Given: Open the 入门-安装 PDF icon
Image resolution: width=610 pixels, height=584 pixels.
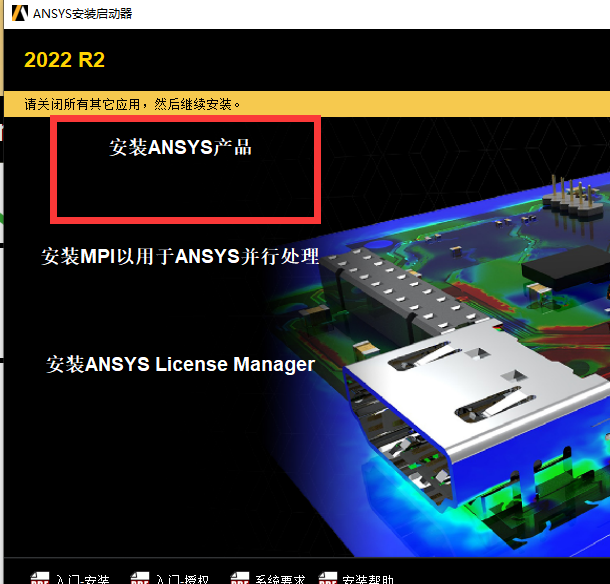Looking at the screenshot, I should [x=40, y=578].
